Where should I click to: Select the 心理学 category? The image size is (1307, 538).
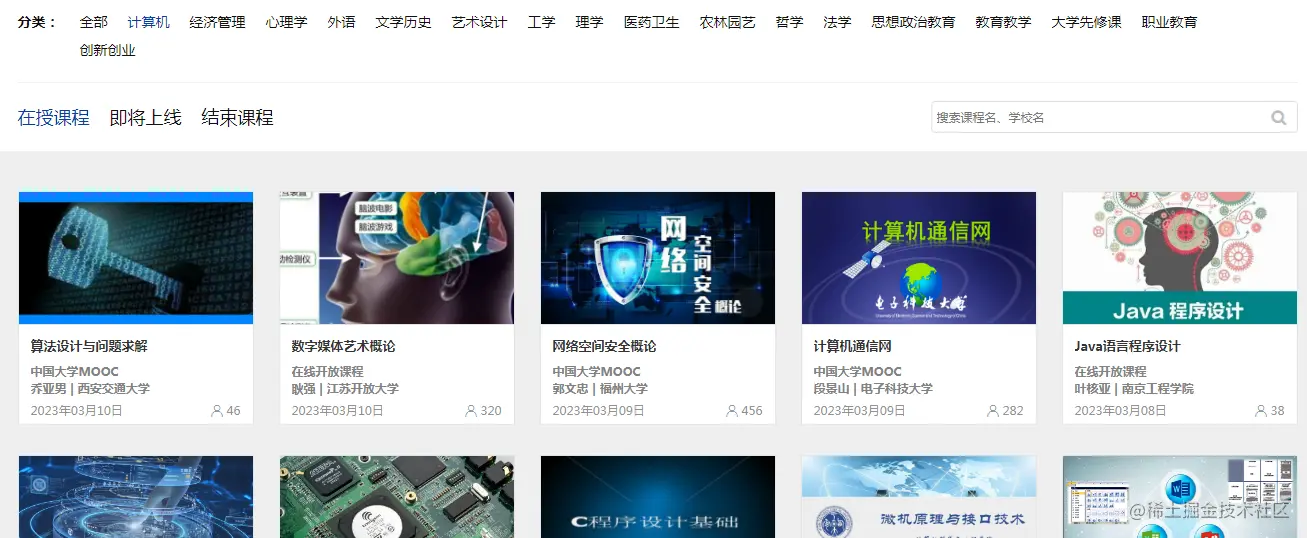point(287,22)
